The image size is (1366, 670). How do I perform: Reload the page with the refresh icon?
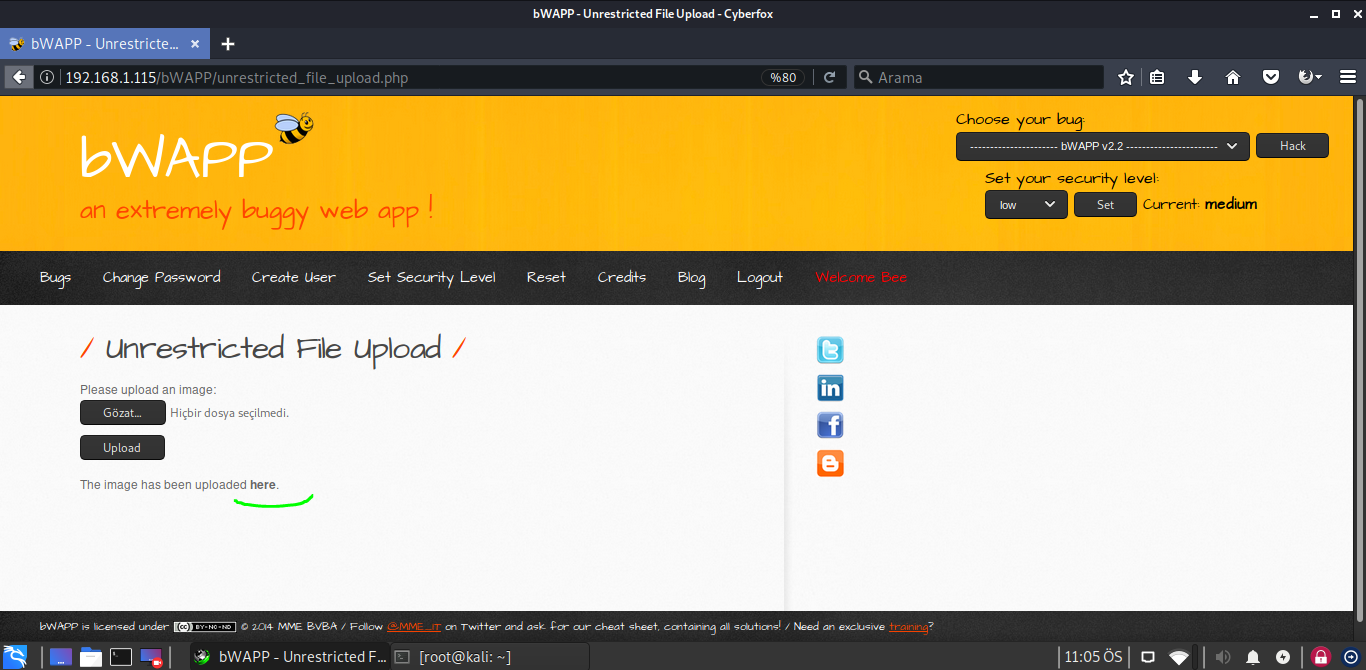[829, 77]
